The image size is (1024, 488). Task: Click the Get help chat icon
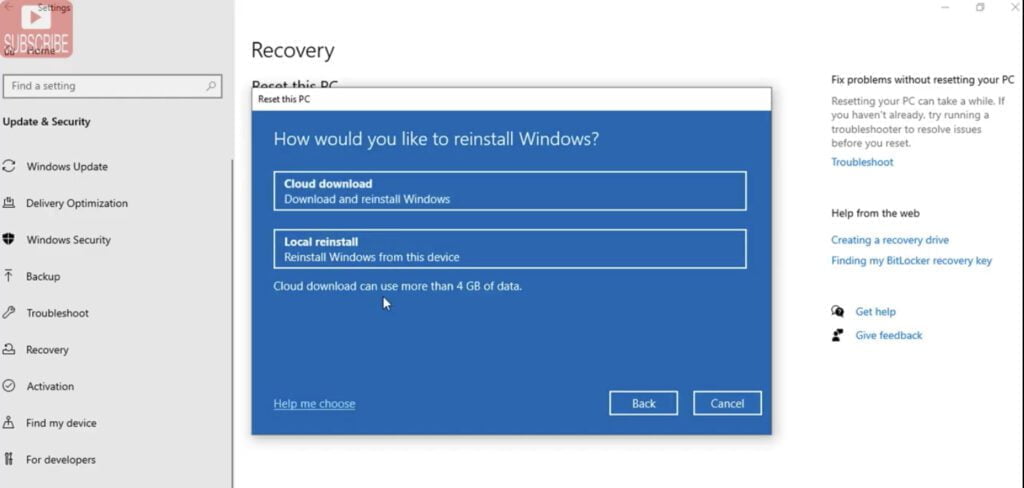(837, 312)
